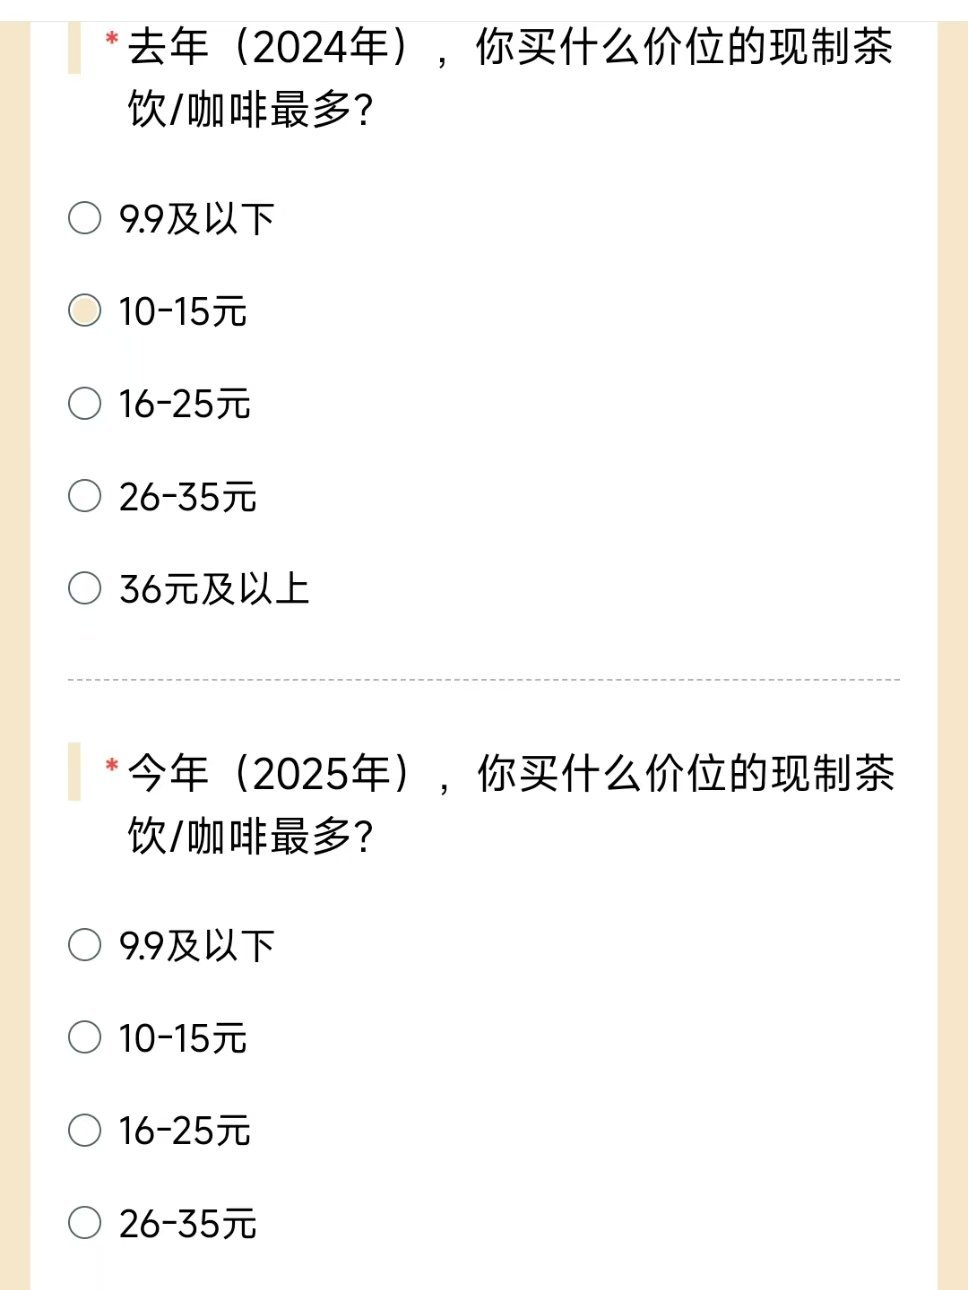Viewport: 968px width, 1290px height.
Task: Click the 36元及以上 label text for 2024
Action: [x=214, y=589]
